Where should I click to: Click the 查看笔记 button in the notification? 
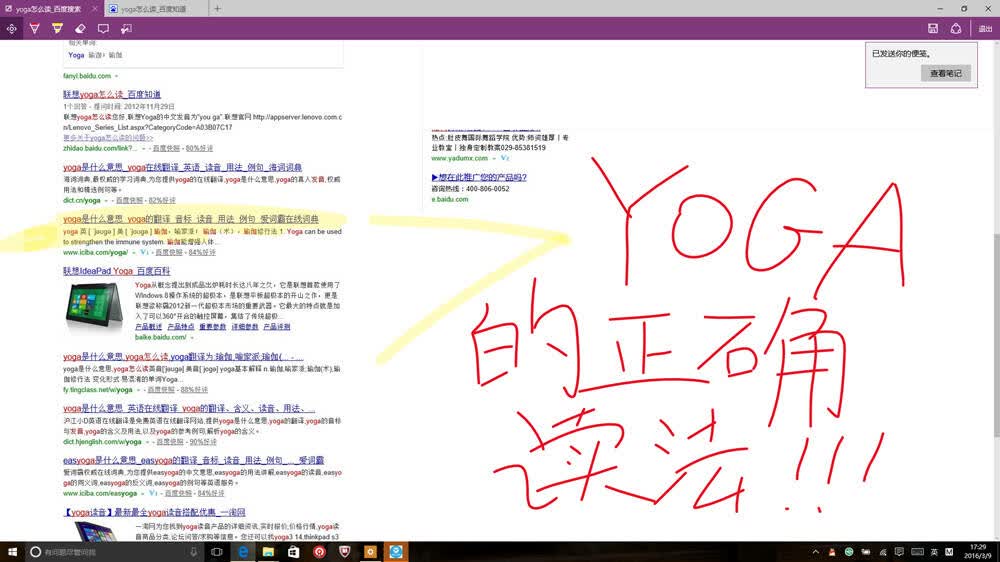tap(945, 73)
